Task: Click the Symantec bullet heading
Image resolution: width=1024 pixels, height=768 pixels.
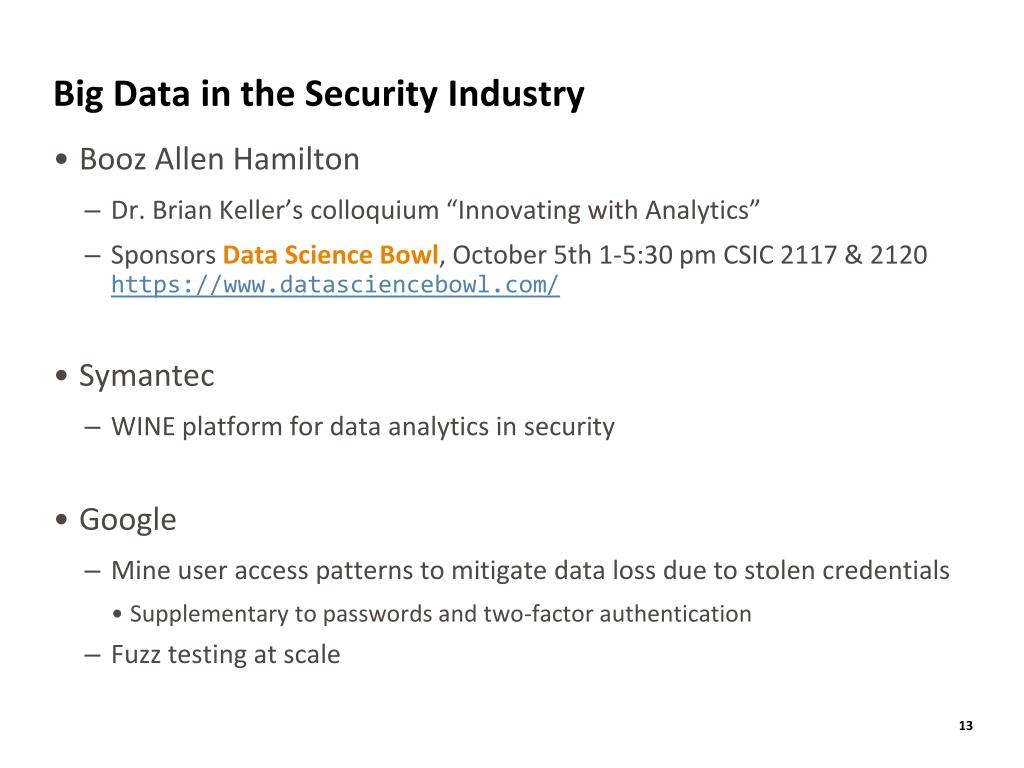Action: click(x=146, y=376)
